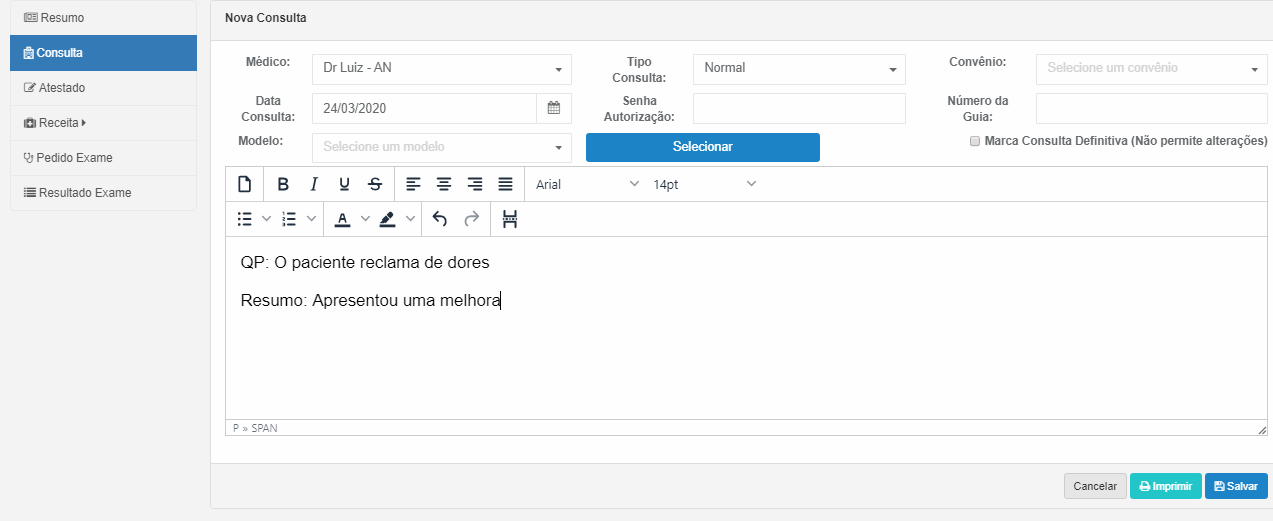Click the new document icon

(x=244, y=184)
